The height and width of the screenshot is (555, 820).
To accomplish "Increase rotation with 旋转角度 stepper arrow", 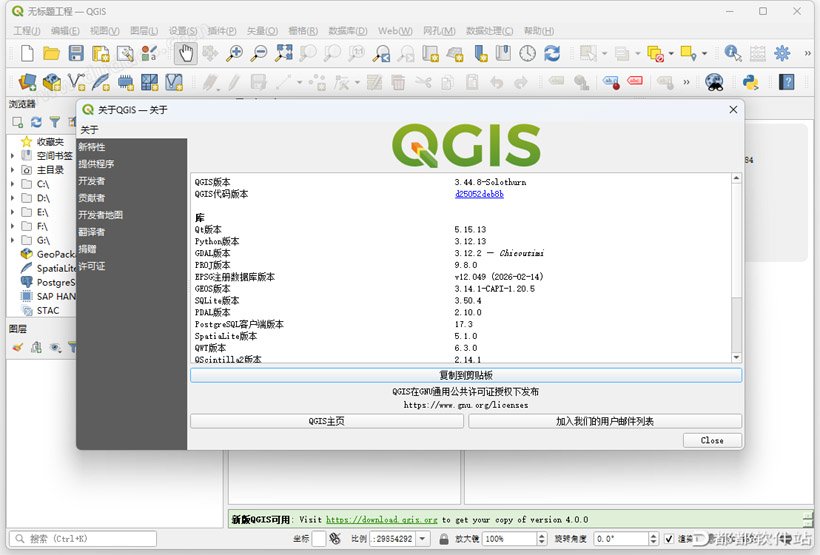I will pyautogui.click(x=653, y=535).
